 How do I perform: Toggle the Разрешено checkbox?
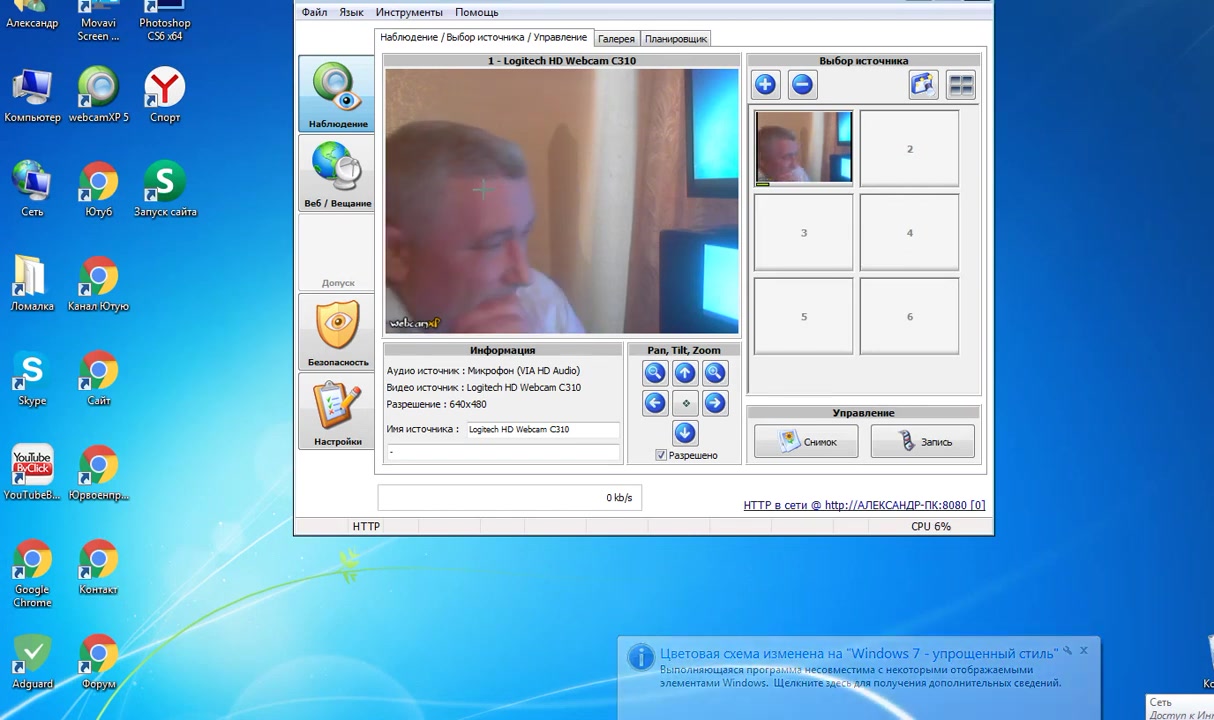click(661, 455)
